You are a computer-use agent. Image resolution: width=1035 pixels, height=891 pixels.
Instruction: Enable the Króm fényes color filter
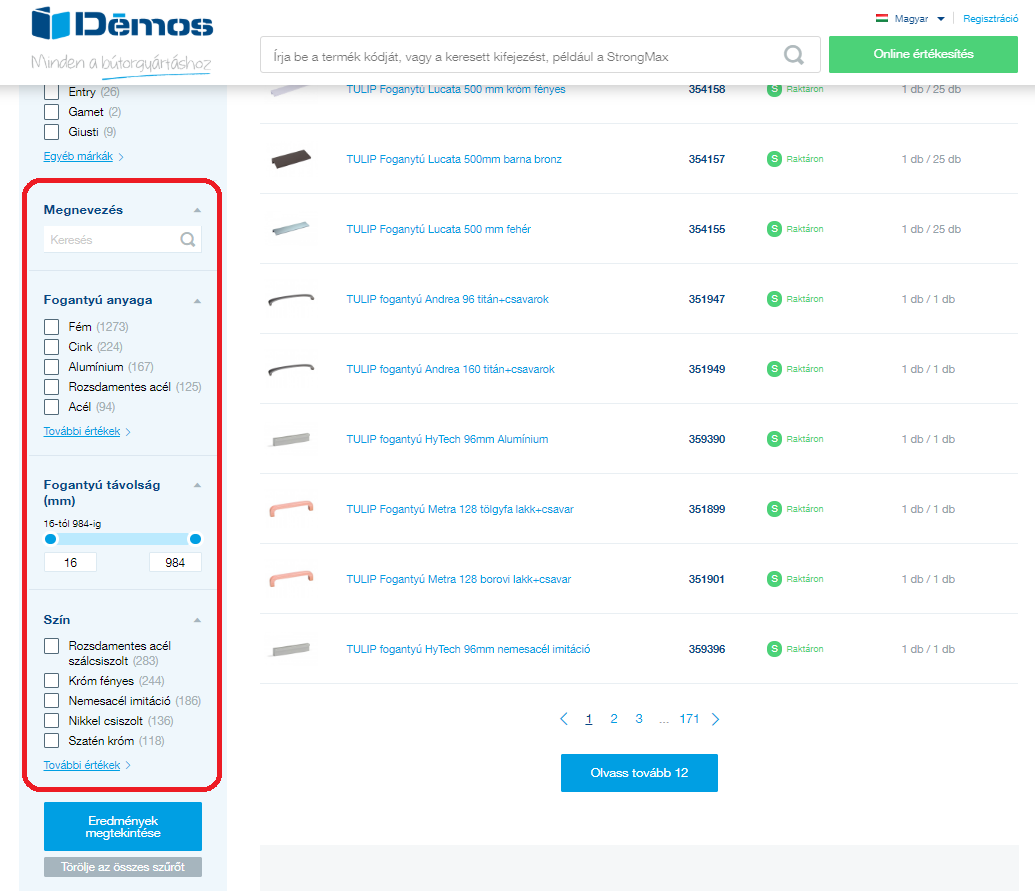[52, 681]
